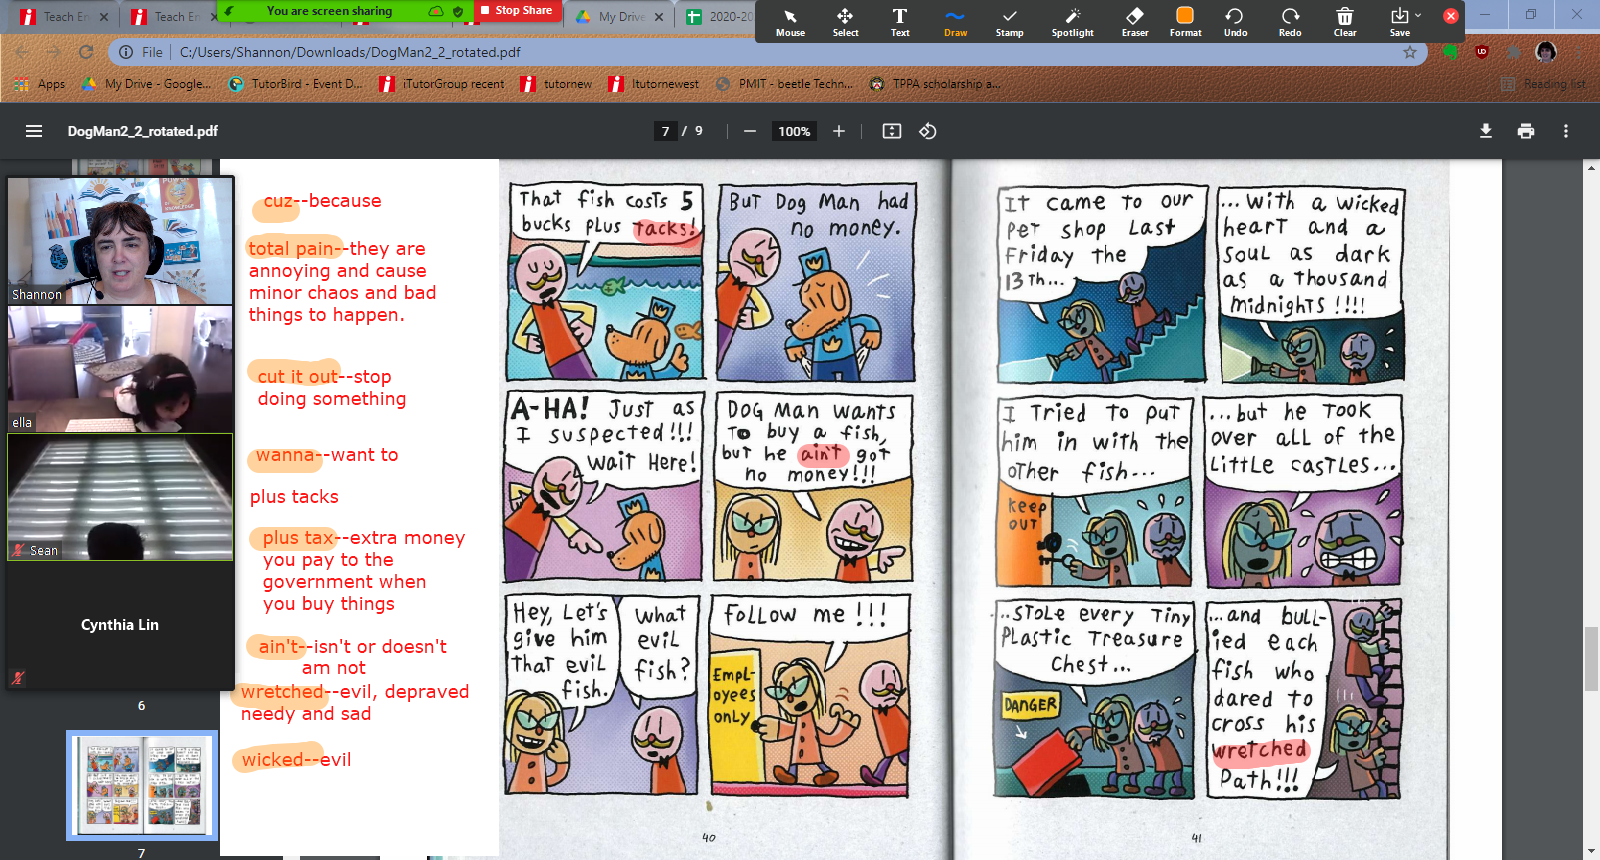Open the PDF viewer more actions menu

coord(1566,131)
